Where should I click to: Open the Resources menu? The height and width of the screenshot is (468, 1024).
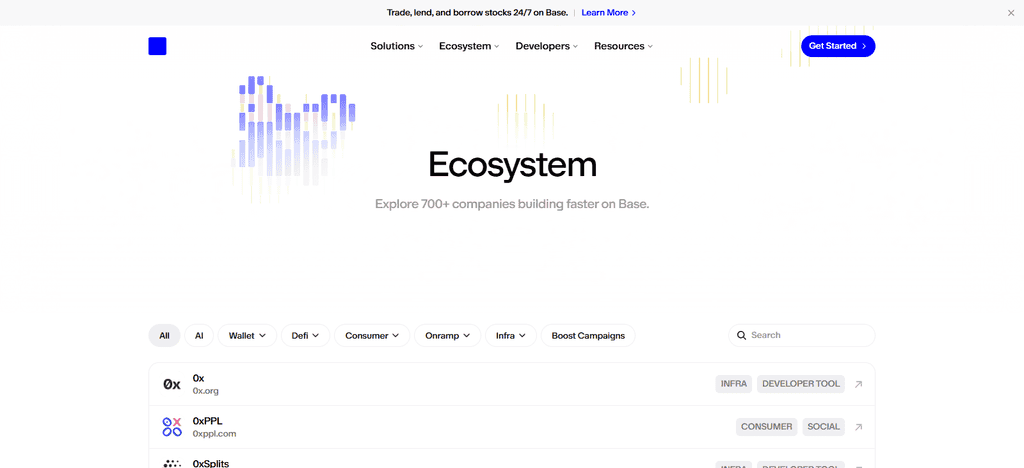pos(624,46)
